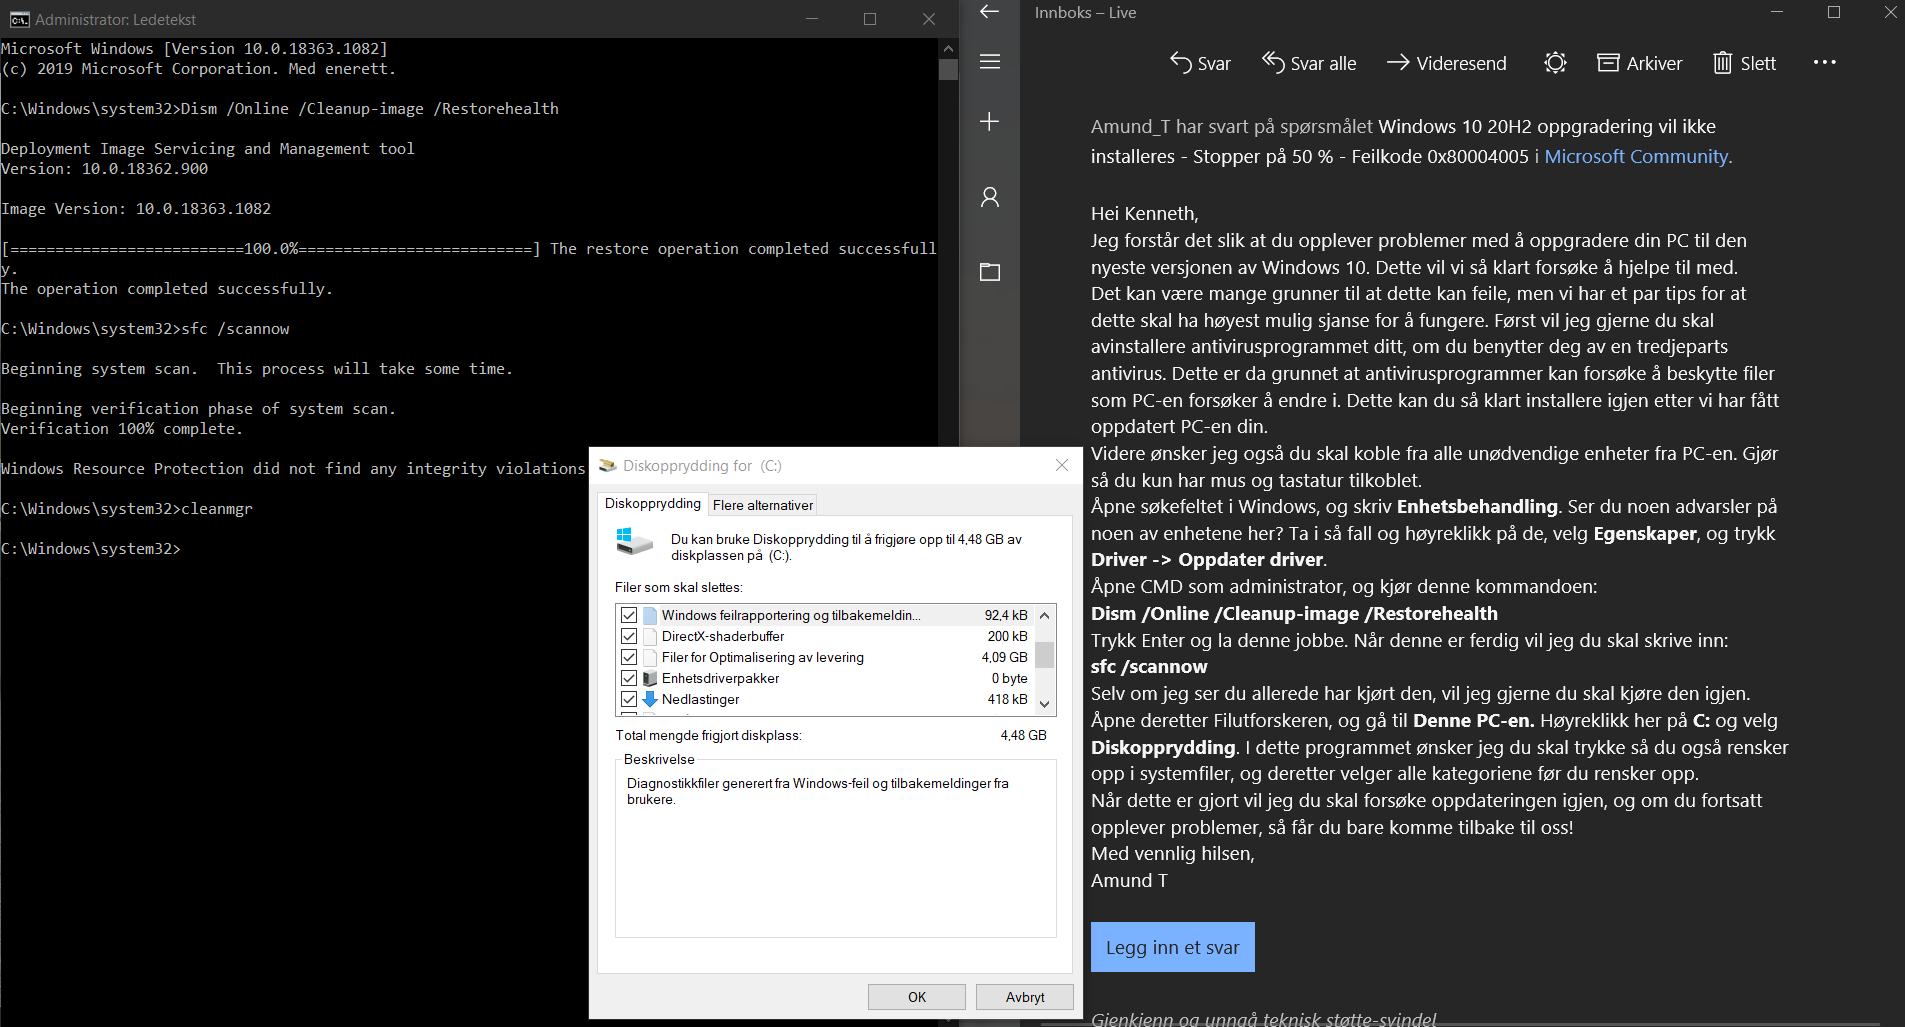Click file list scrollbar down arrow
The image size is (1905, 1027).
tap(1045, 704)
